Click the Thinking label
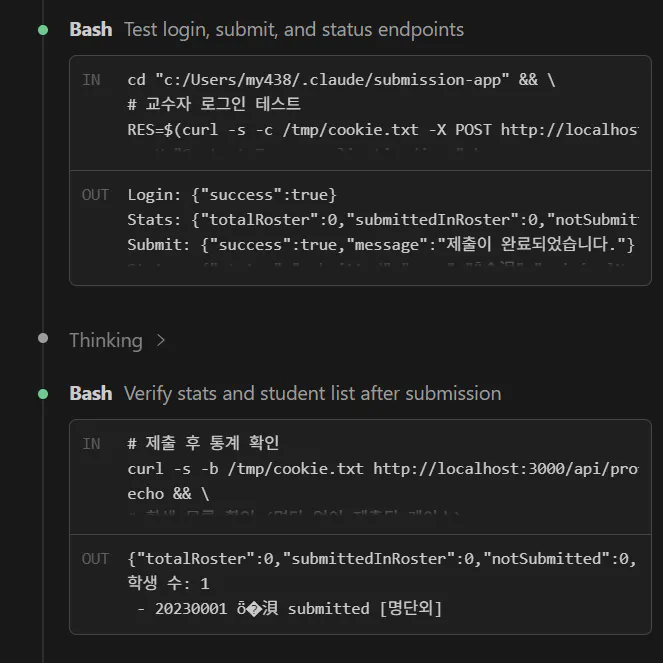This screenshot has width=663, height=663. point(106,340)
